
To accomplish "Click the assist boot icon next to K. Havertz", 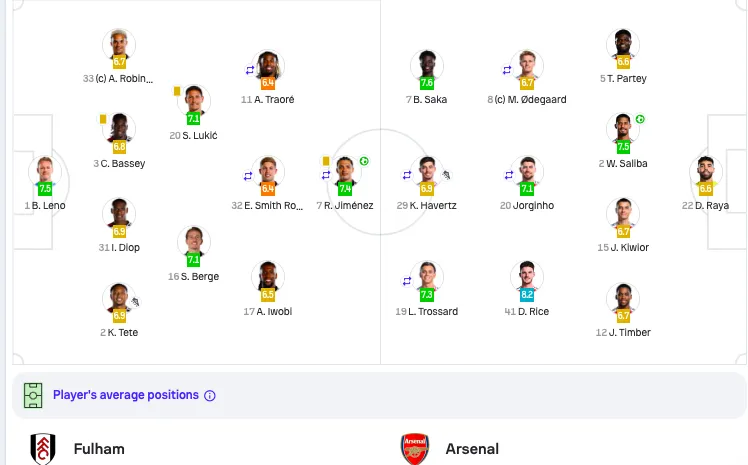I will point(446,175).
